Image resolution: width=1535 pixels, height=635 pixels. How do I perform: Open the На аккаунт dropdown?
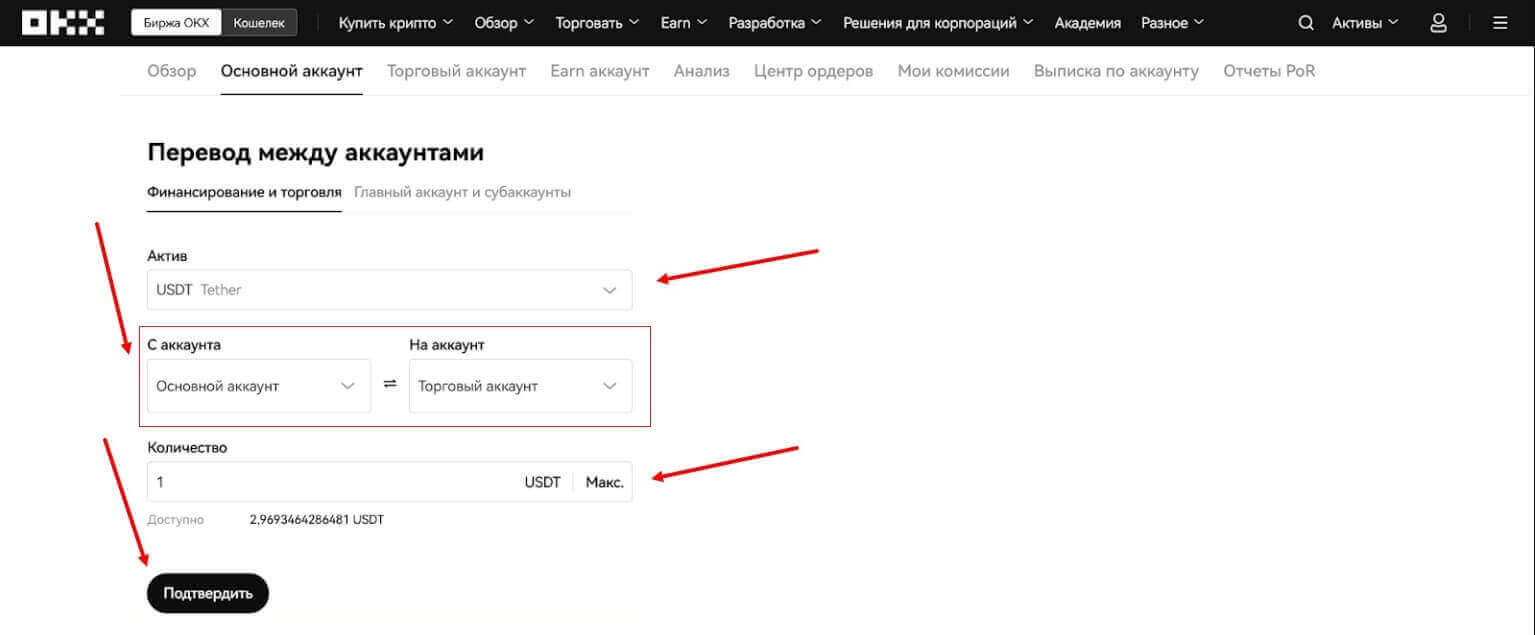point(520,386)
